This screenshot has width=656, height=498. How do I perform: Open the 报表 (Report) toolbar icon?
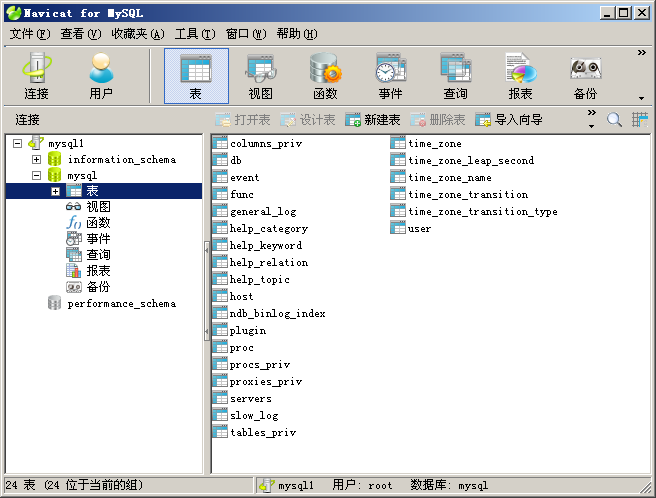520,76
